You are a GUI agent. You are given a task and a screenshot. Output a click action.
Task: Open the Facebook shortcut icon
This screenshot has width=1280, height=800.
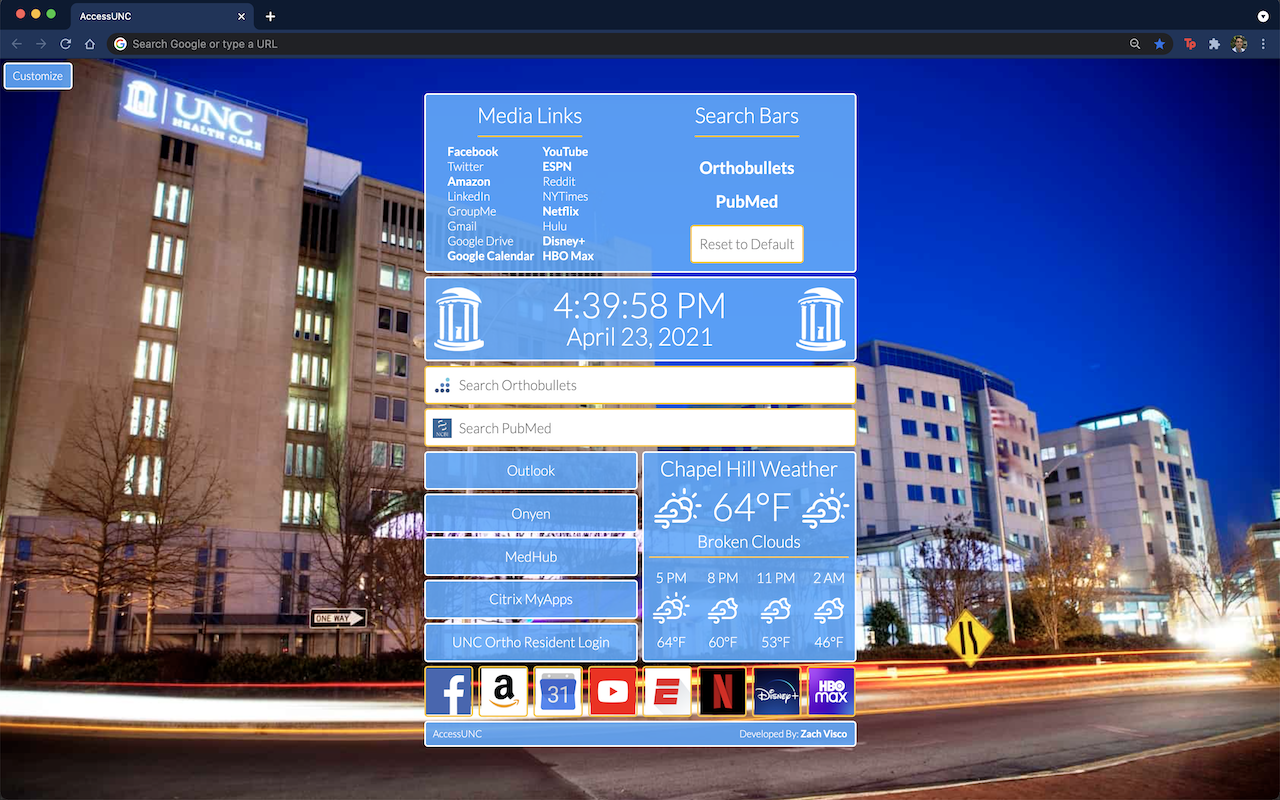[449, 692]
